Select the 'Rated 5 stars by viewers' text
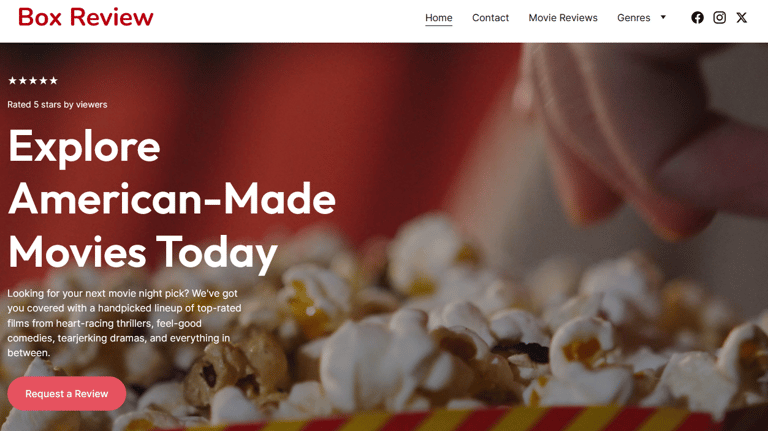The image size is (768, 431). click(57, 104)
